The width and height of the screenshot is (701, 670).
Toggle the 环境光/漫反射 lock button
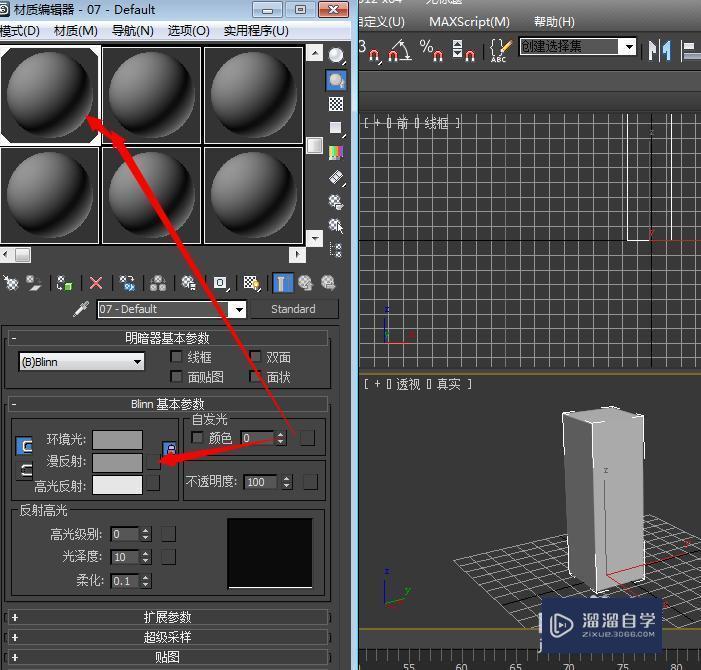coord(24,446)
